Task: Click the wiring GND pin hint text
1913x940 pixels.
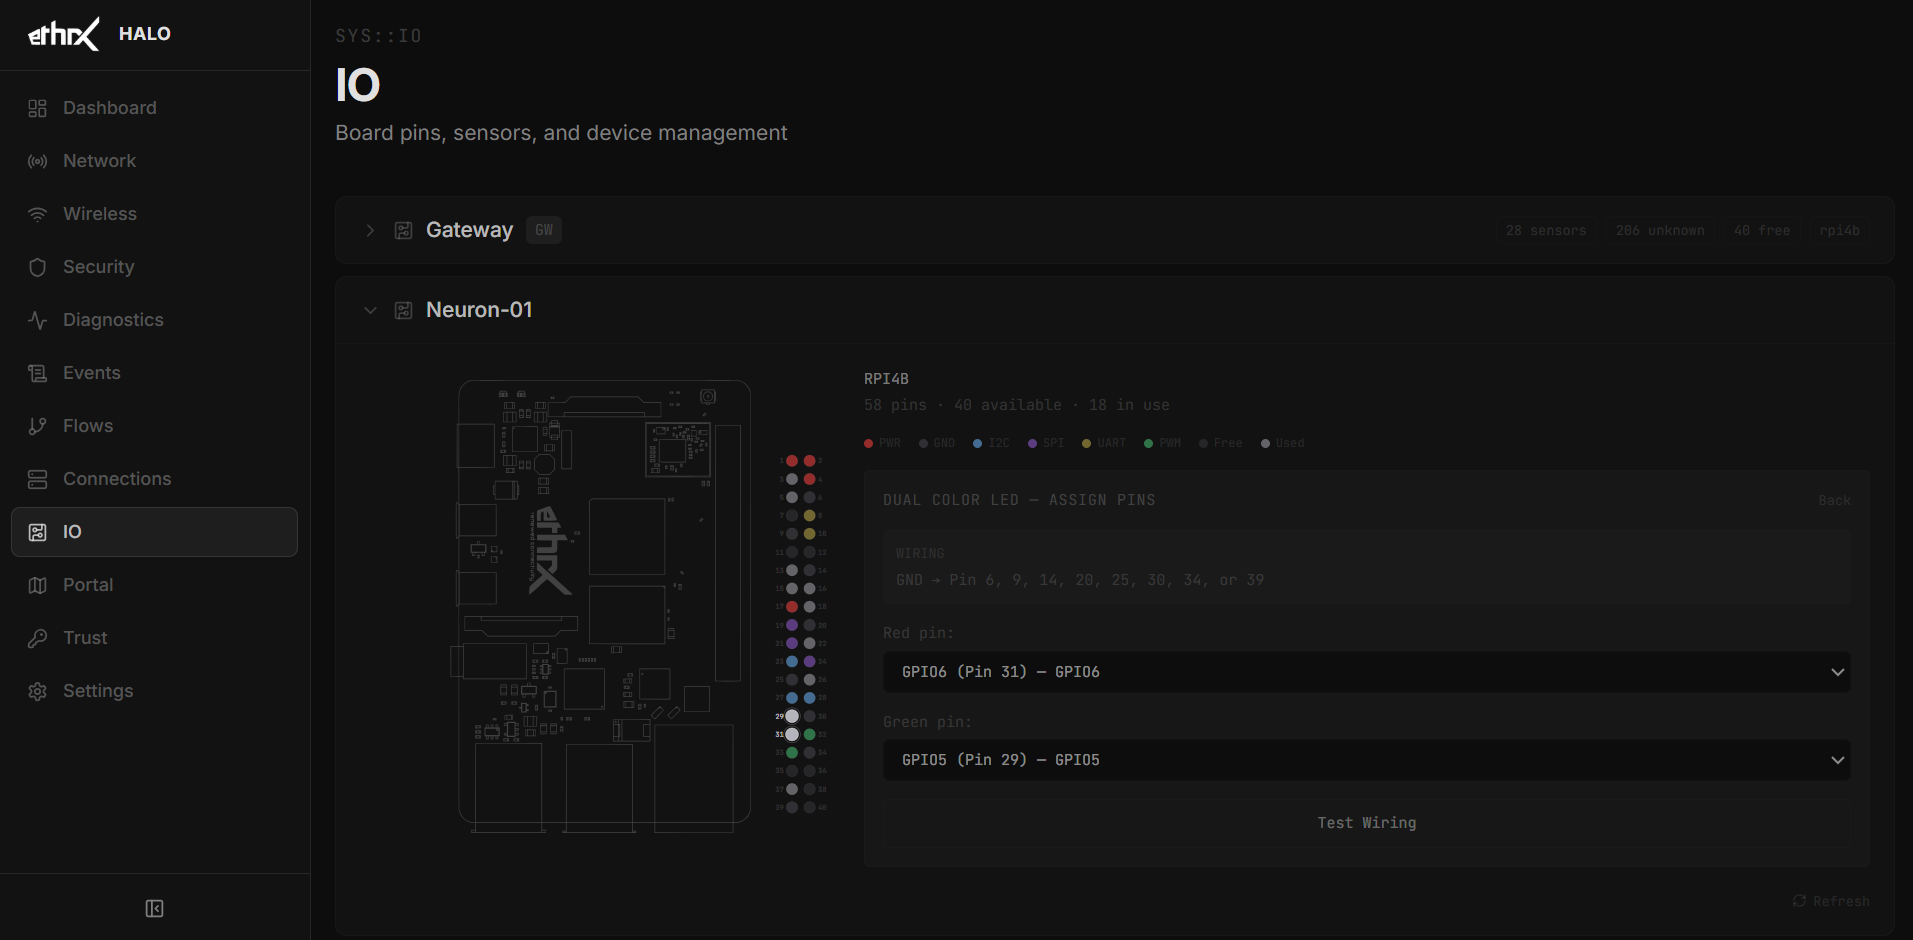Action: coord(1080,580)
